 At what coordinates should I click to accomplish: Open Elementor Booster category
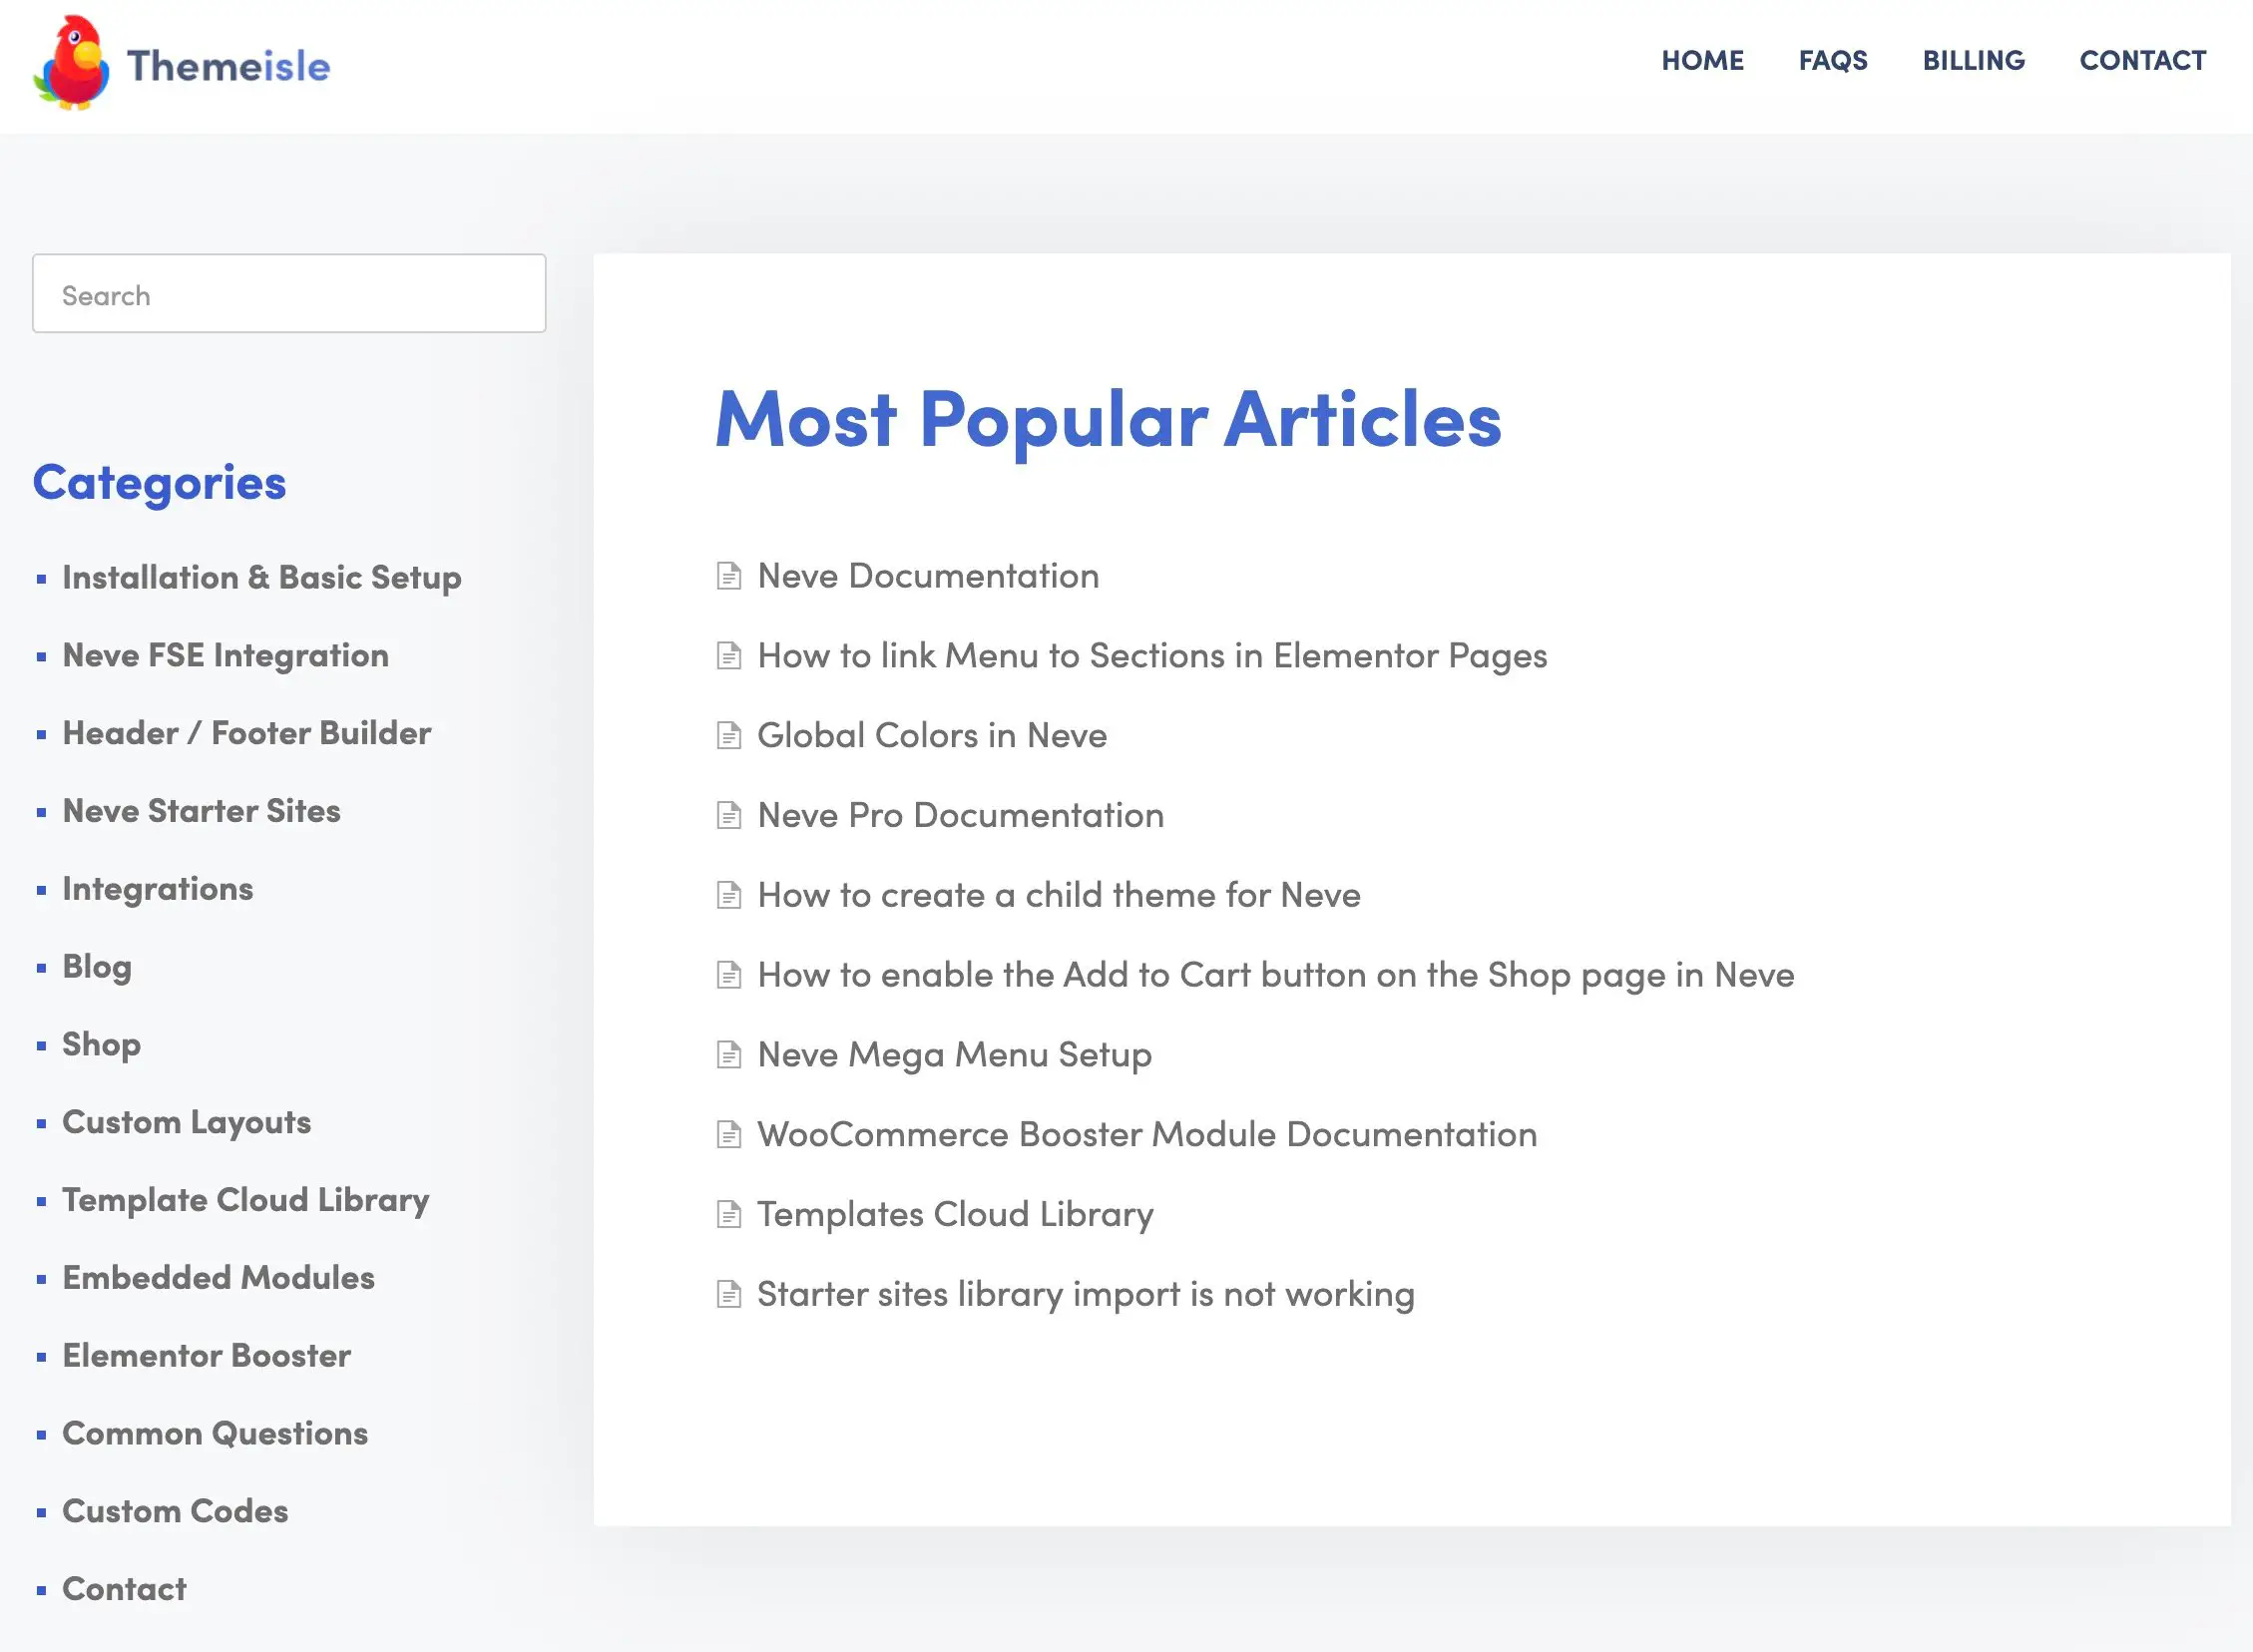[x=206, y=1356]
